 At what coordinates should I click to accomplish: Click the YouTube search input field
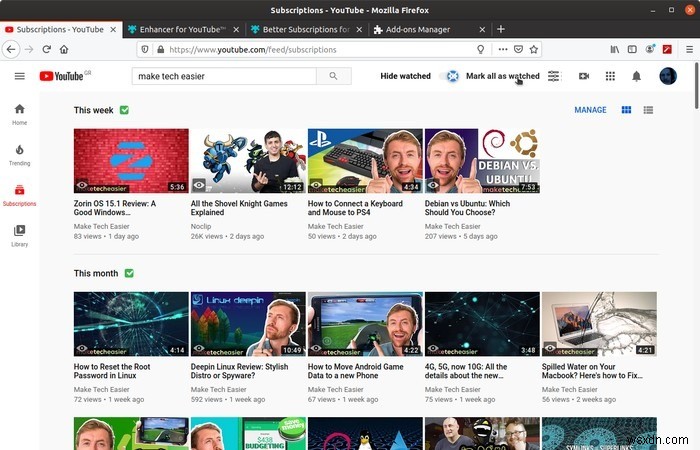pos(224,76)
